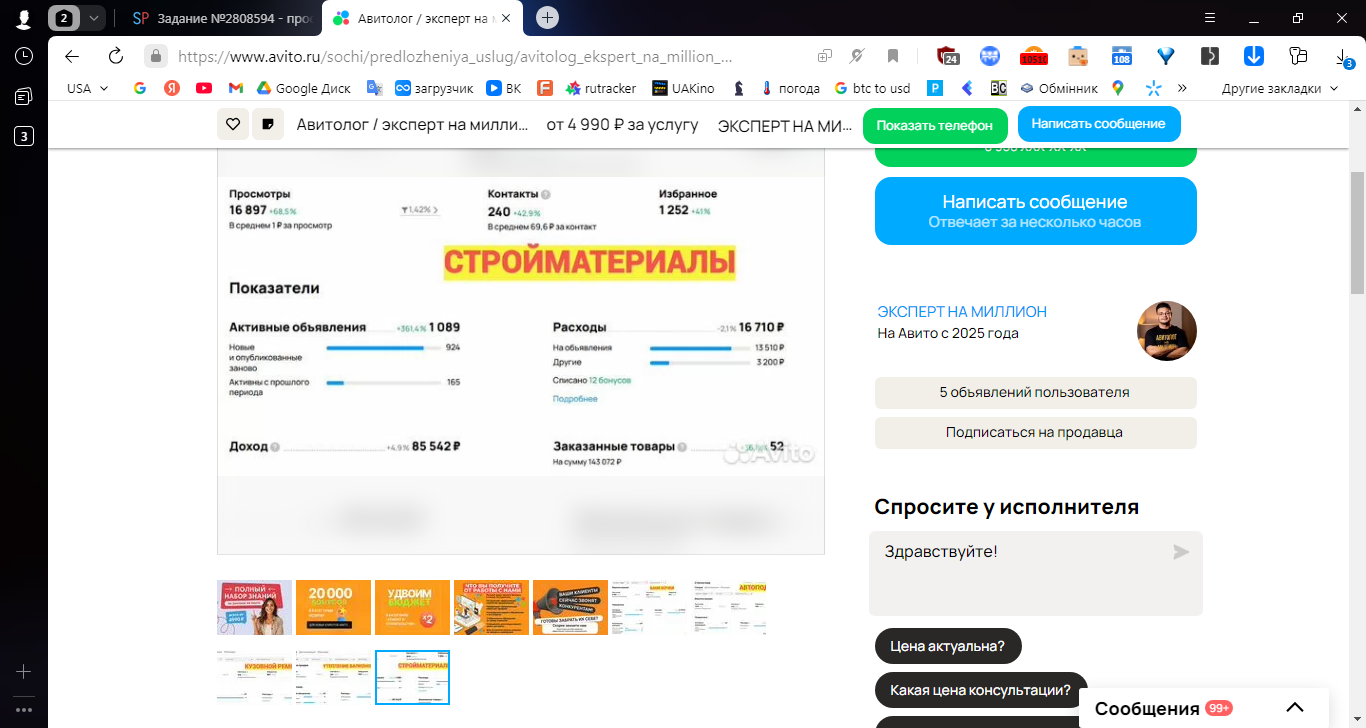Open the browser hamburger menu

(x=1210, y=18)
